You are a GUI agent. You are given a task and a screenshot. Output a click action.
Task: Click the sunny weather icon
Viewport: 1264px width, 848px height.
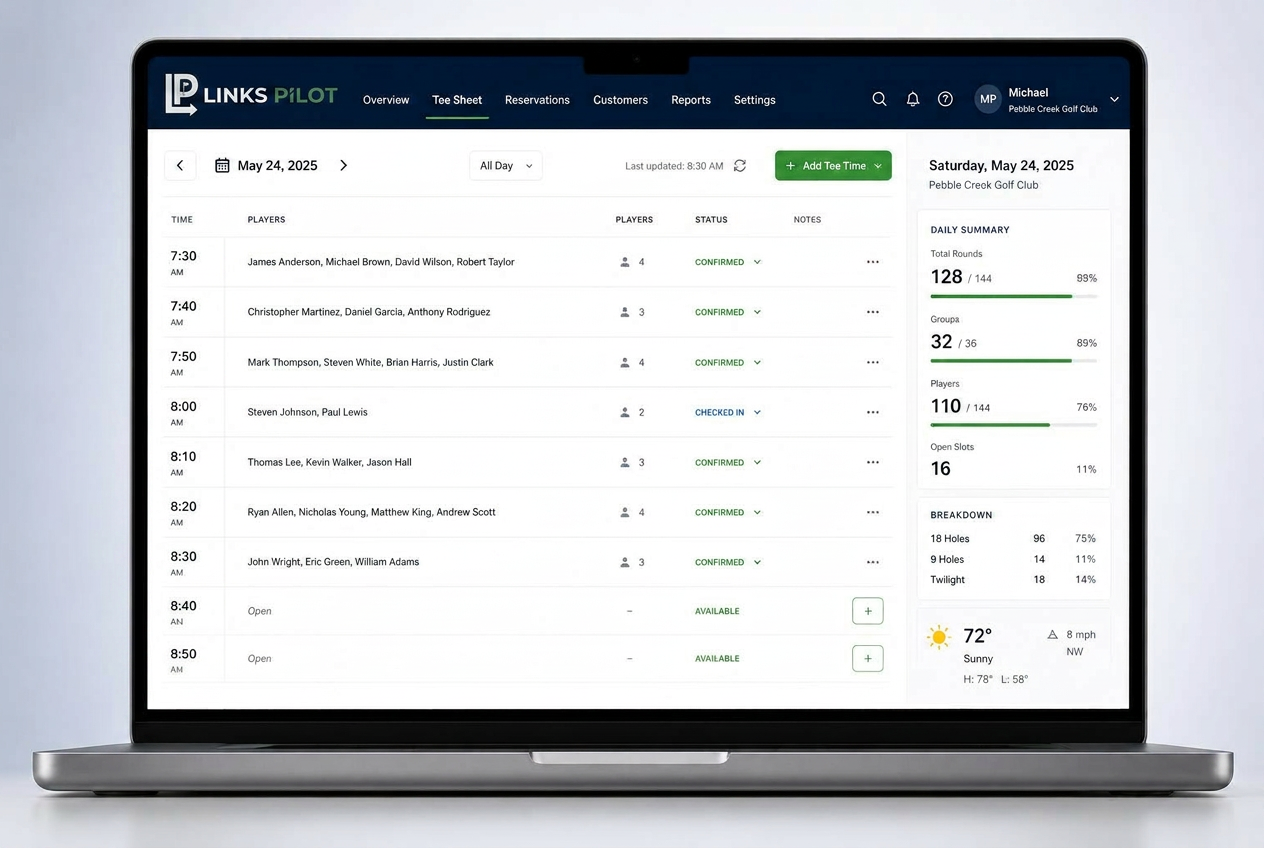click(939, 638)
